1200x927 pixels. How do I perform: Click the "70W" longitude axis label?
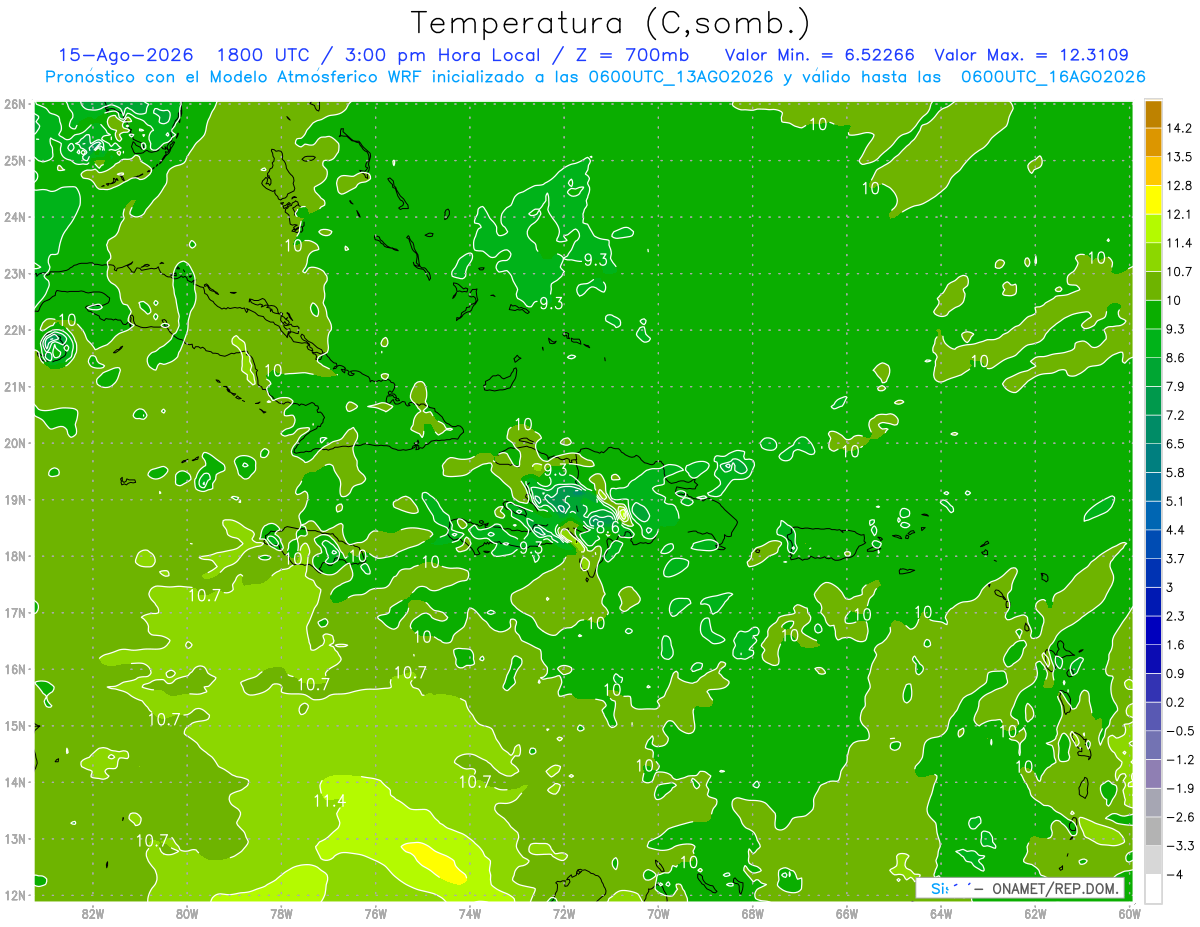coord(658,912)
